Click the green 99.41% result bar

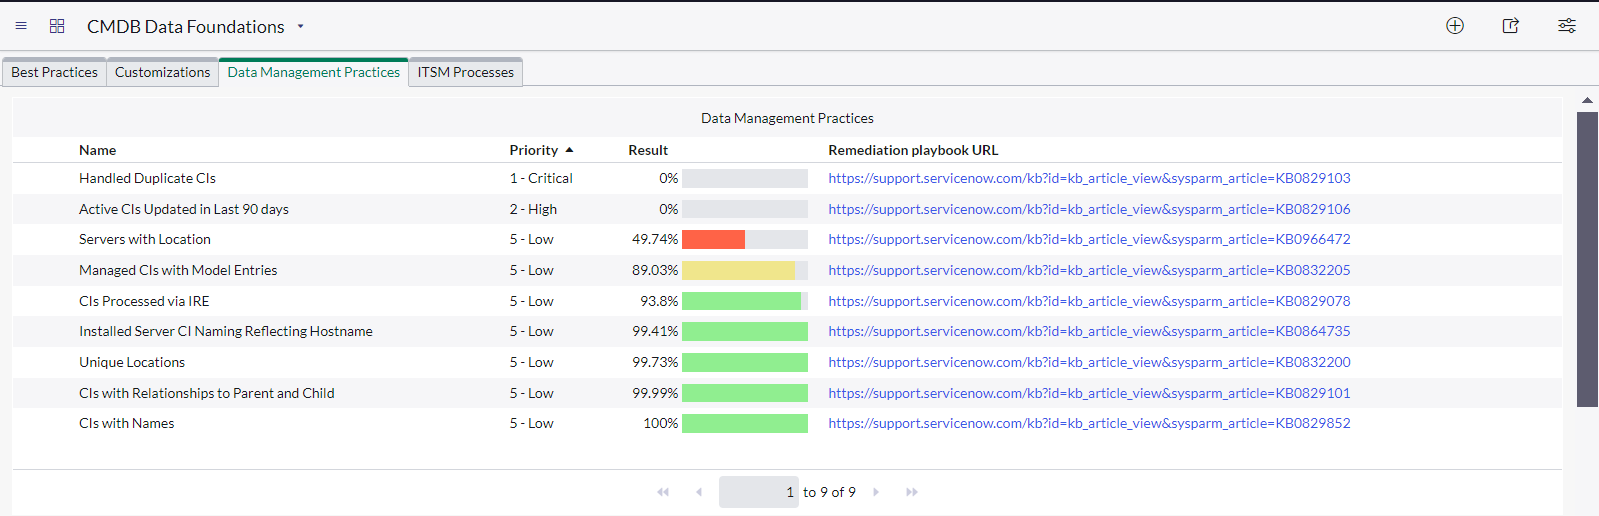point(745,331)
